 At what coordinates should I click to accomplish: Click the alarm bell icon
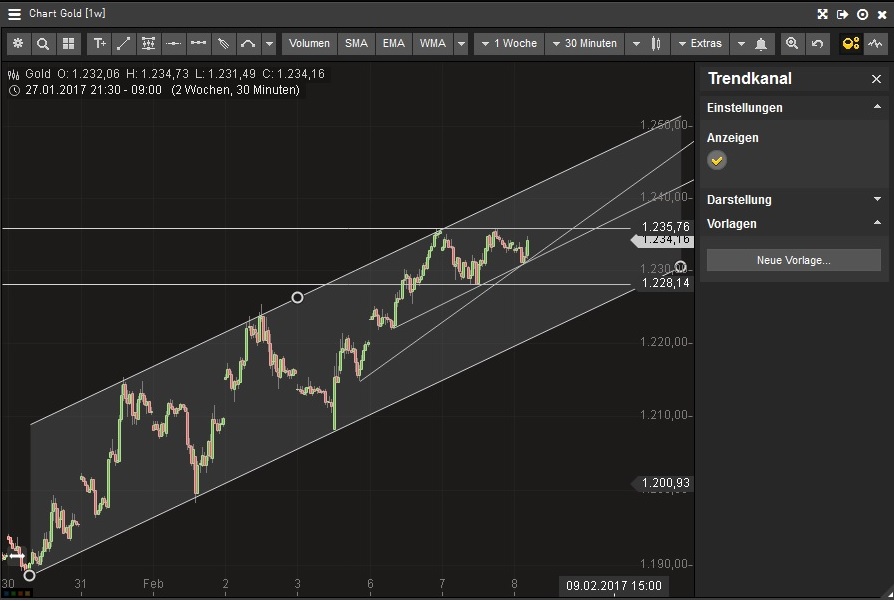(762, 44)
